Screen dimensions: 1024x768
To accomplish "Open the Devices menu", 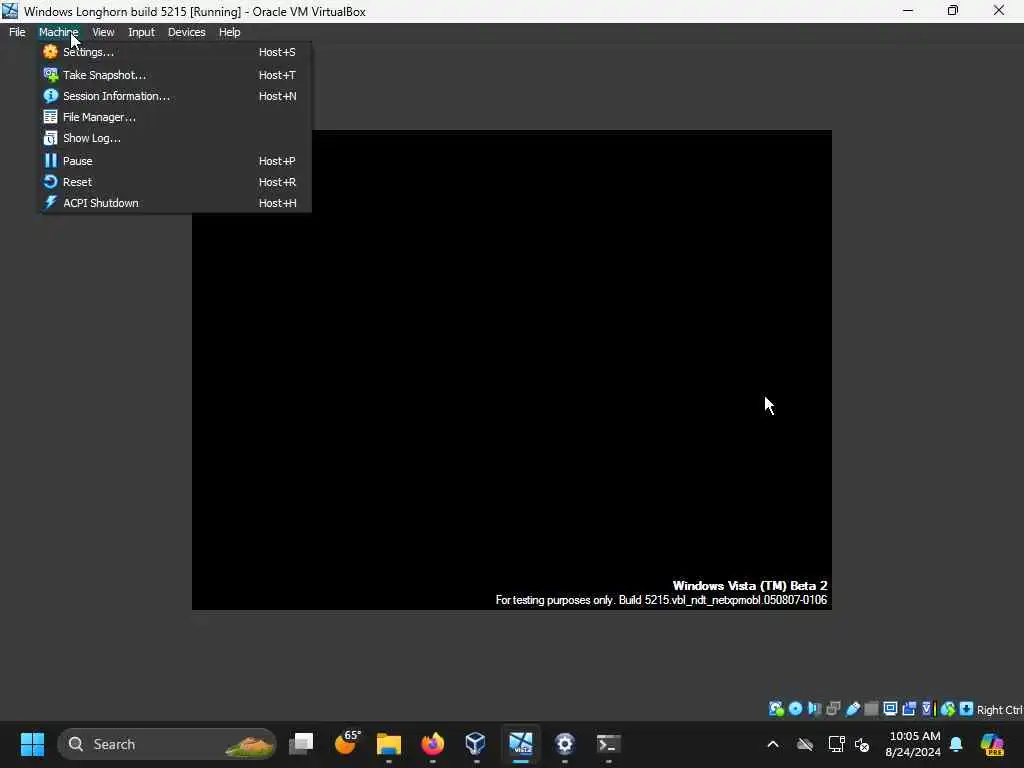I will pyautogui.click(x=186, y=32).
